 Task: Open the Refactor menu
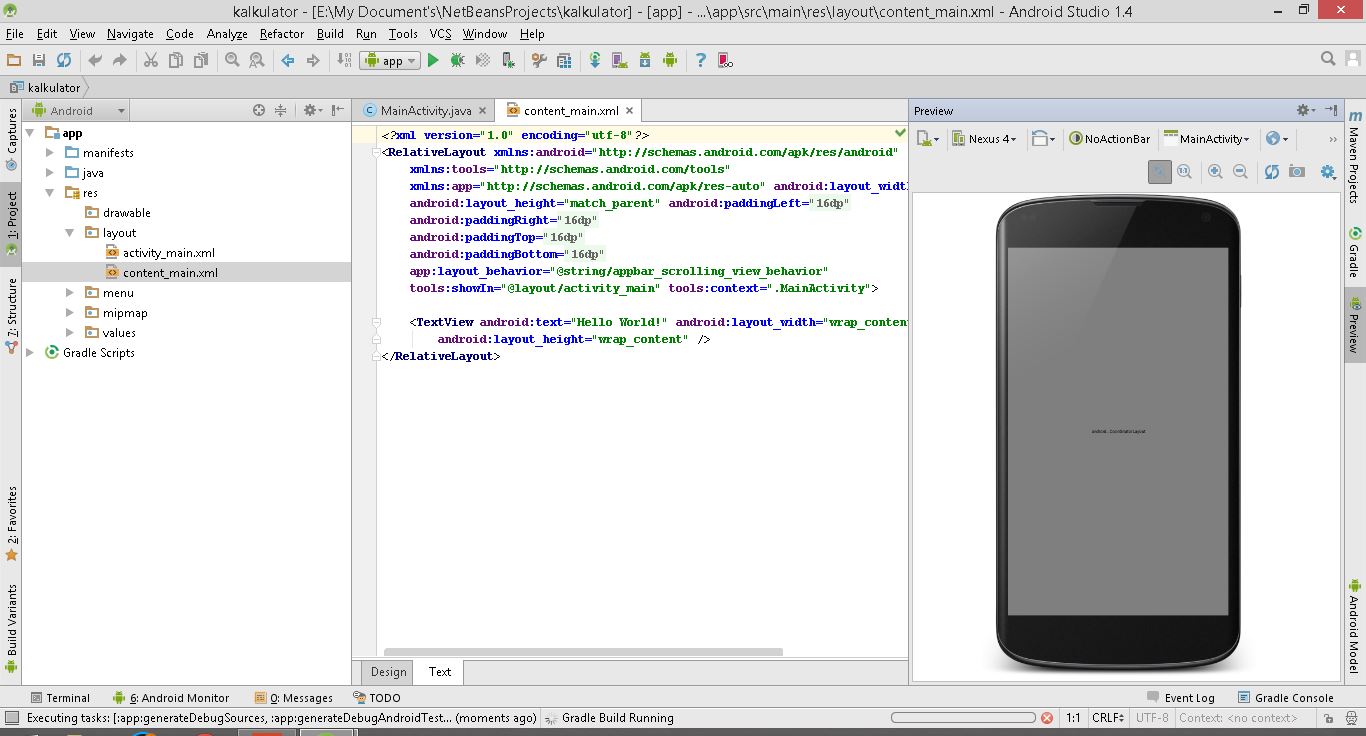click(281, 33)
